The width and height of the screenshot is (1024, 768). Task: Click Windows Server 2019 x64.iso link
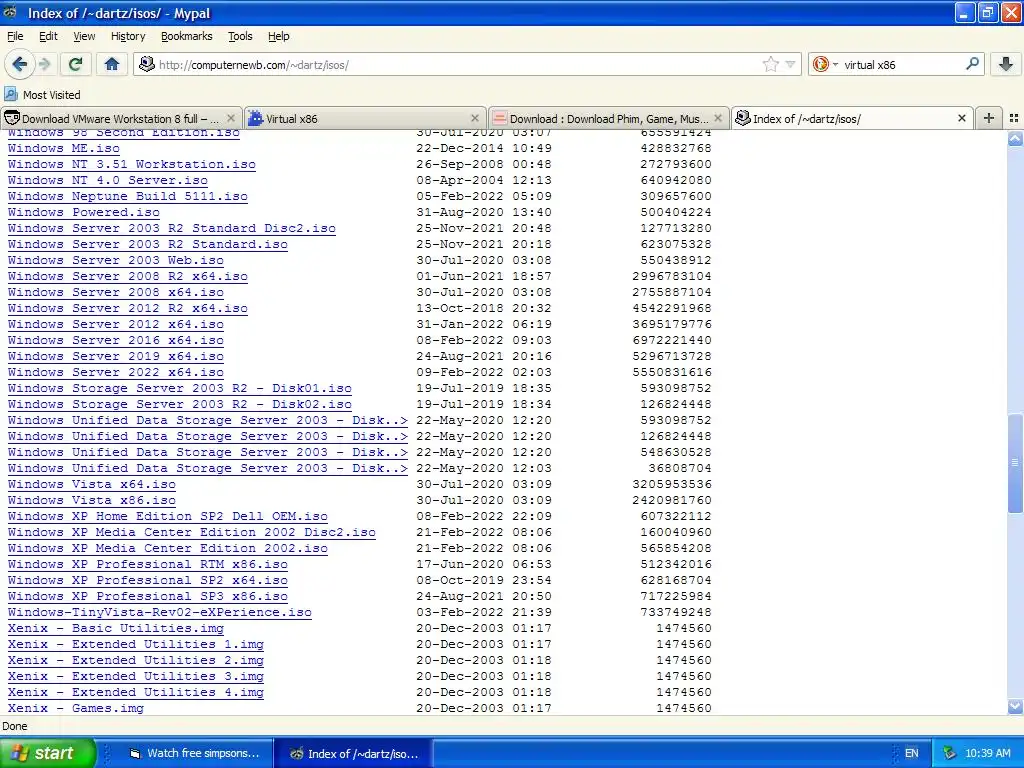click(x=116, y=356)
